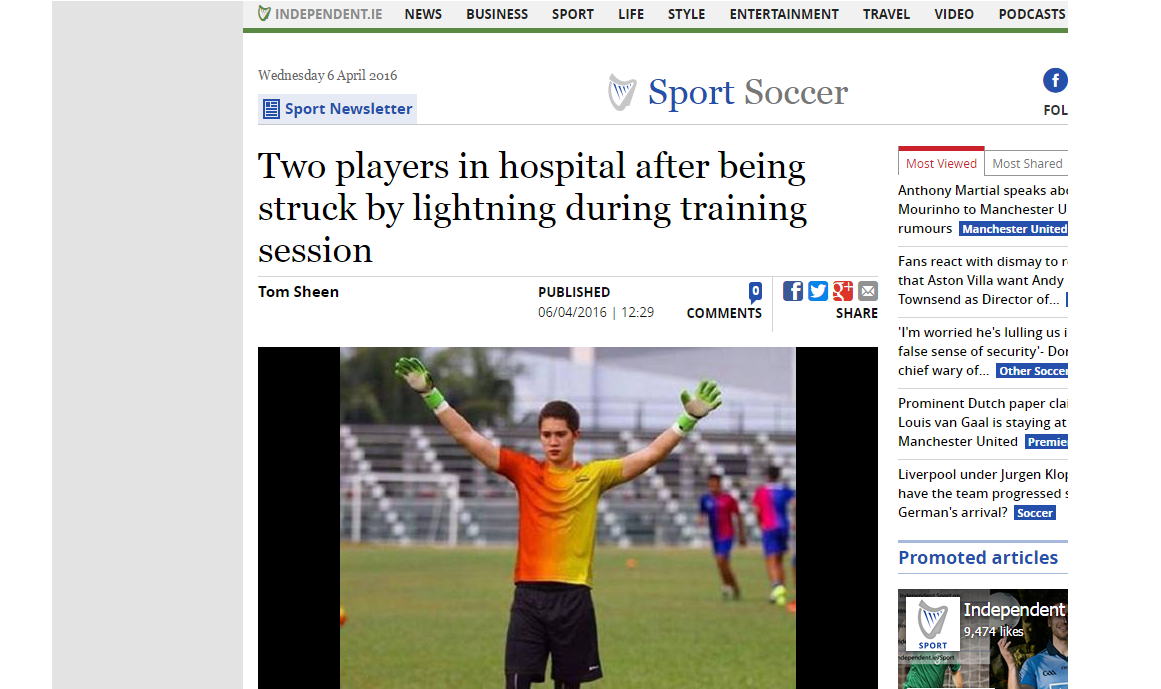Share the article on Facebook
Viewport: 1161px width, 689px height.
tap(792, 291)
